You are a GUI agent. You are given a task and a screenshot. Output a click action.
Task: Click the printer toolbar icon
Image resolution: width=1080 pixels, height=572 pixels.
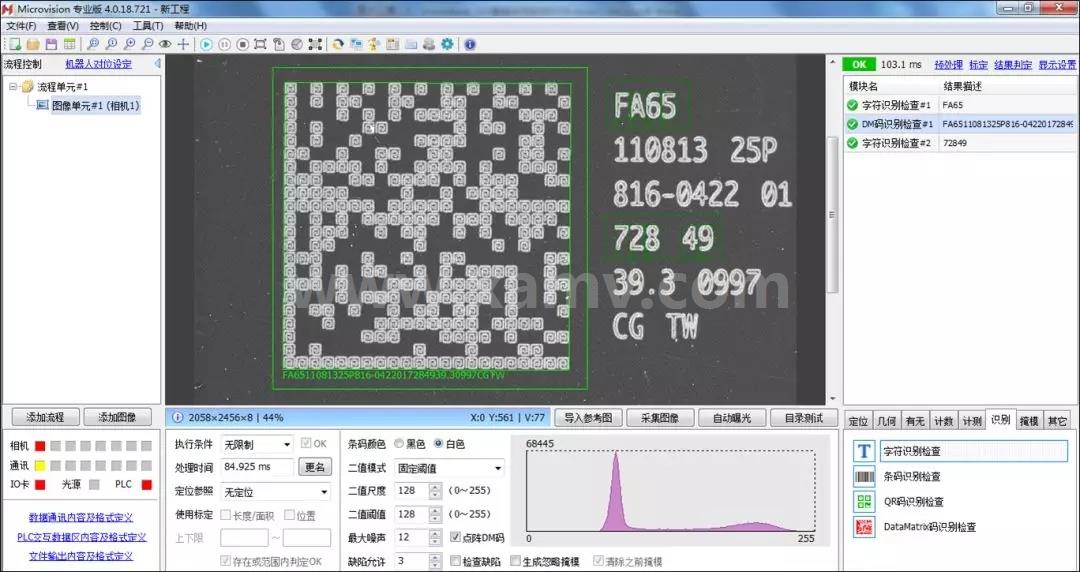coord(429,44)
